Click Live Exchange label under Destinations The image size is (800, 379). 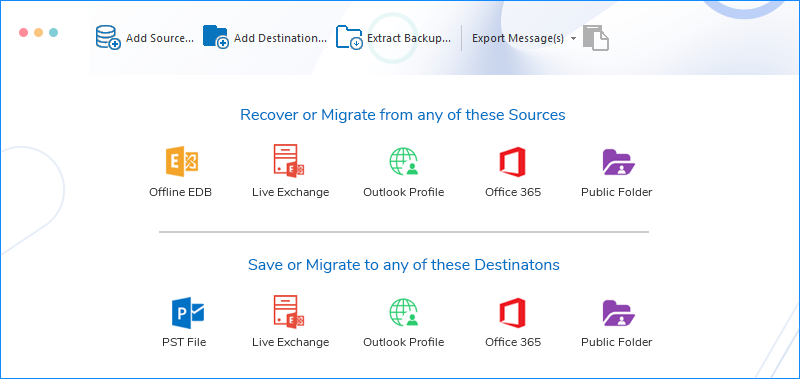tap(290, 342)
